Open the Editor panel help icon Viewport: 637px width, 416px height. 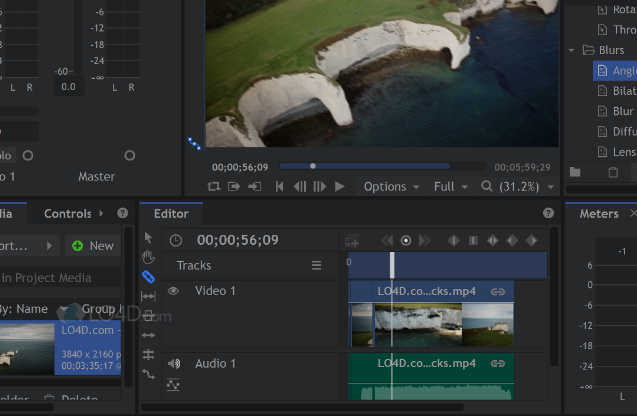548,213
